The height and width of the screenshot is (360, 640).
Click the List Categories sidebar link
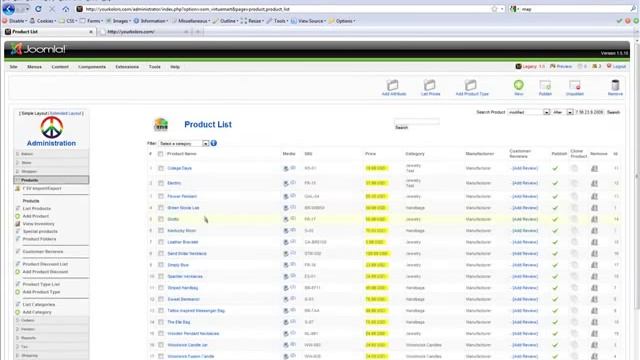click(x=39, y=304)
